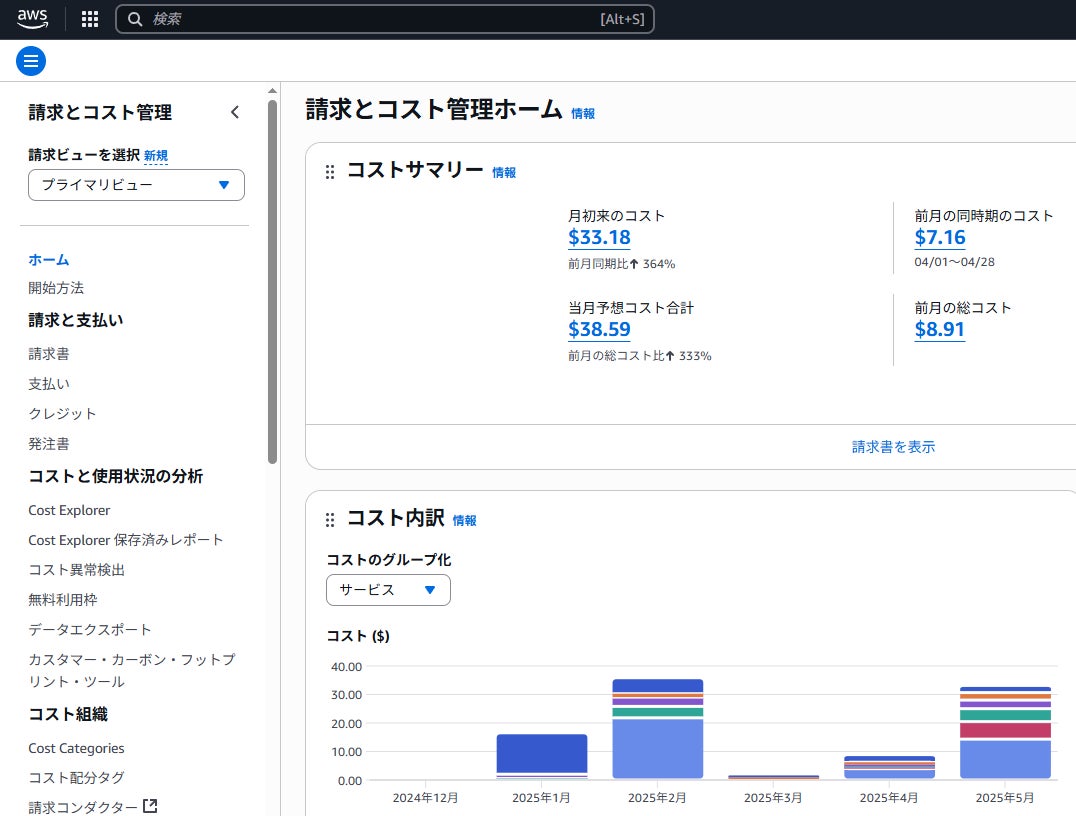Click in the 検索 search field

(x=370, y=19)
